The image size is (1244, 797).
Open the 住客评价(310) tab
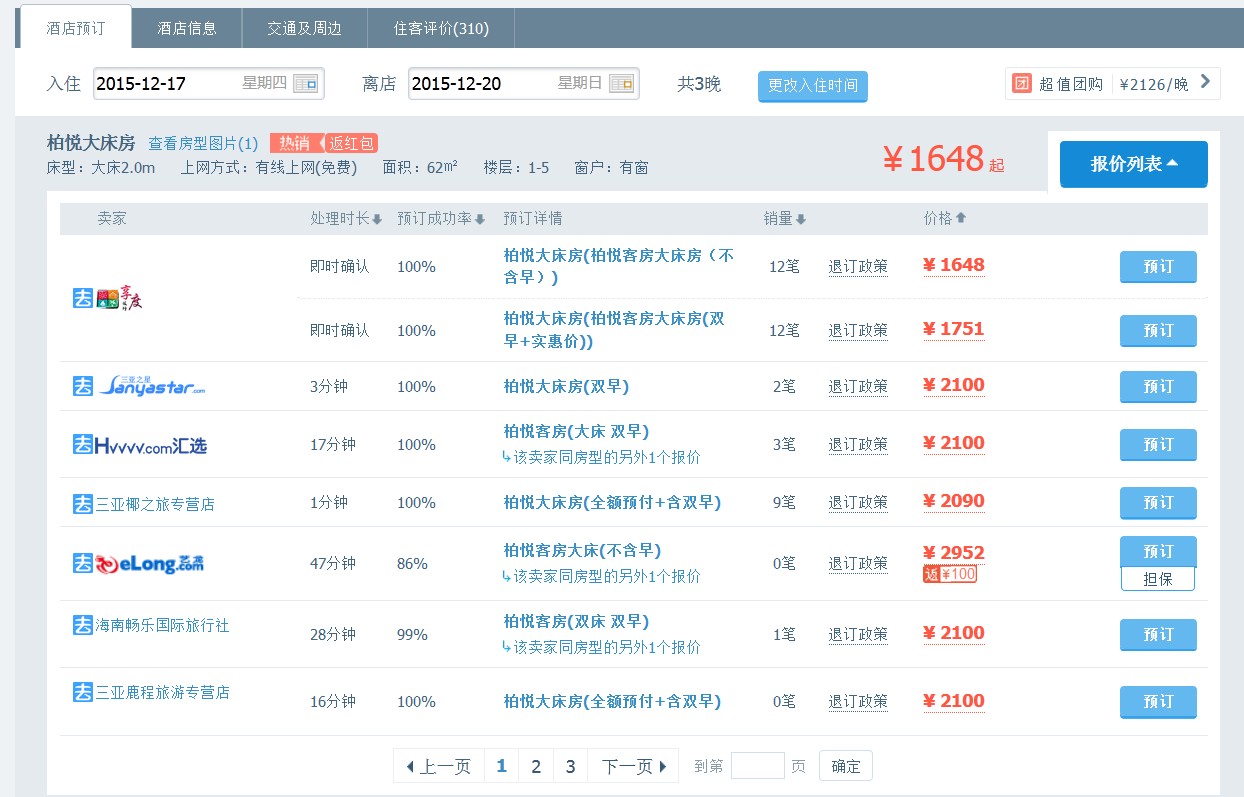point(441,29)
